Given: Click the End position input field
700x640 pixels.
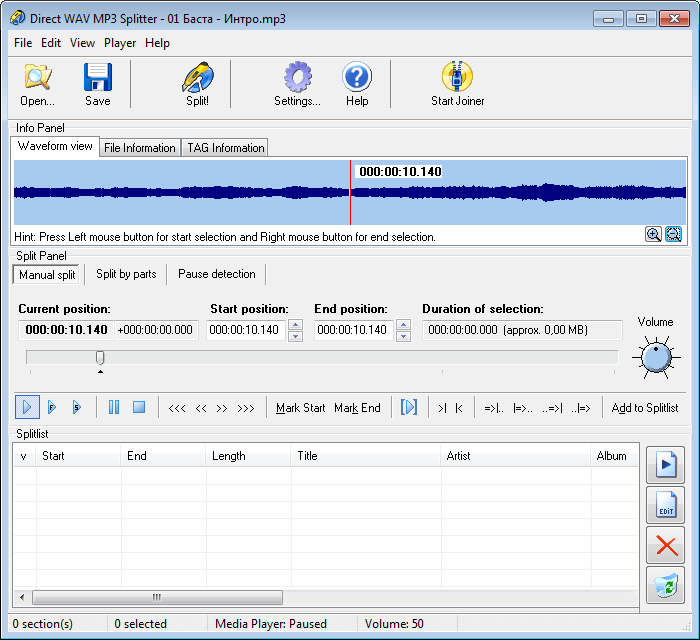Looking at the screenshot, I should pos(354,330).
